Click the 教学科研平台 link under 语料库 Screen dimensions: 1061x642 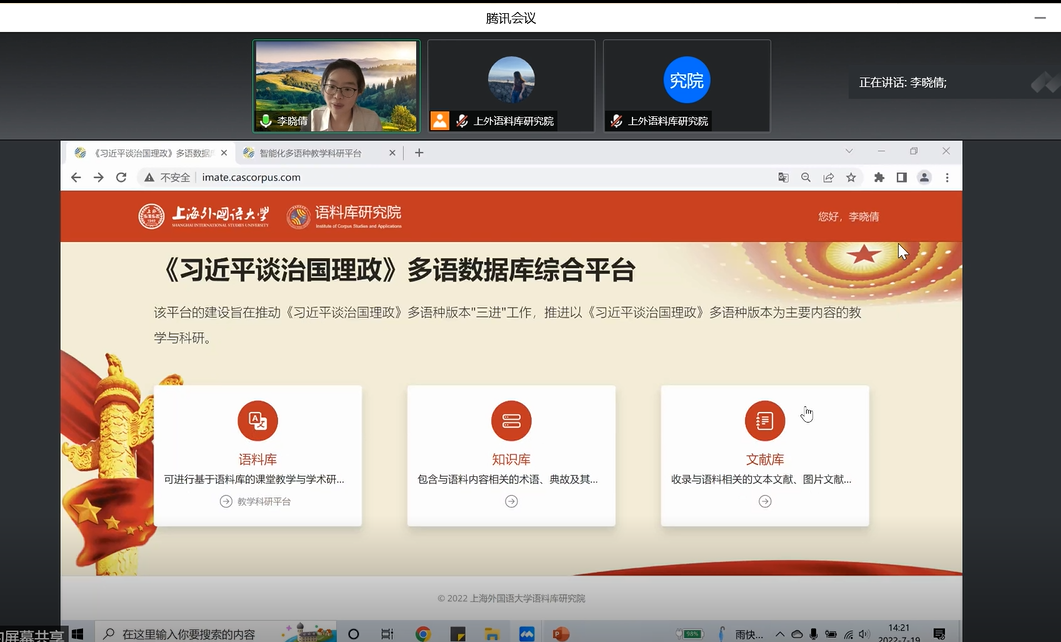coord(257,502)
